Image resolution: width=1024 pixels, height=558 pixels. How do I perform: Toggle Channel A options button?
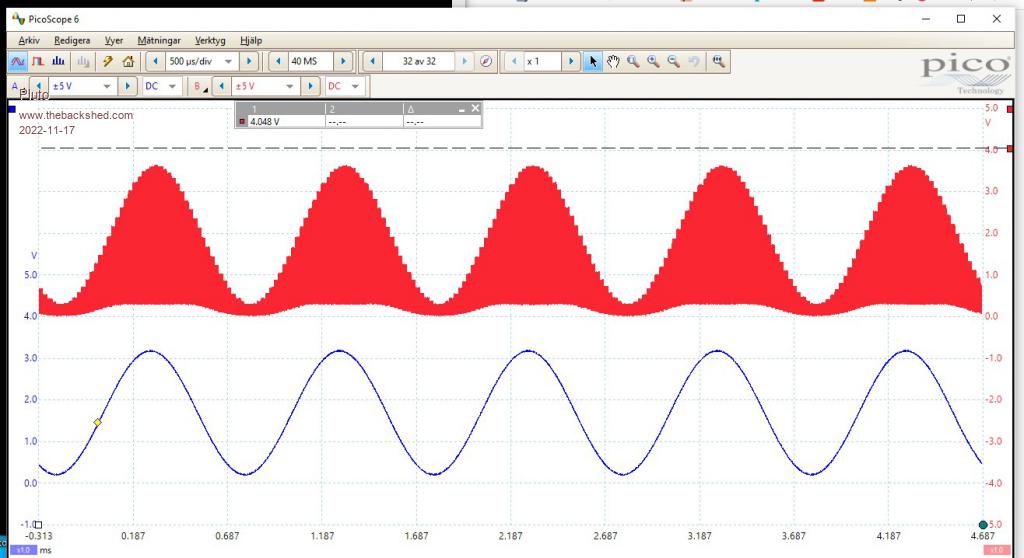click(15, 87)
